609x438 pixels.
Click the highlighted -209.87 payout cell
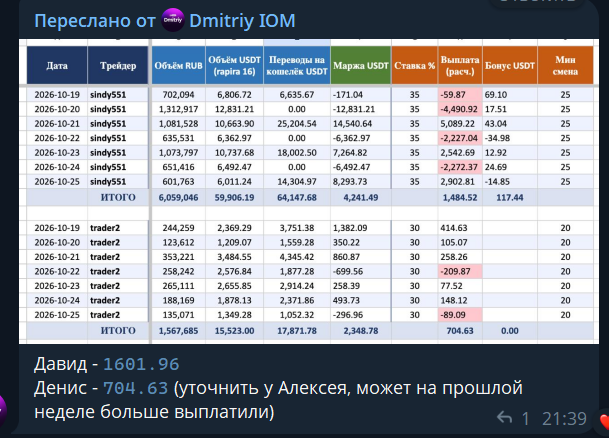pyautogui.click(x=460, y=271)
